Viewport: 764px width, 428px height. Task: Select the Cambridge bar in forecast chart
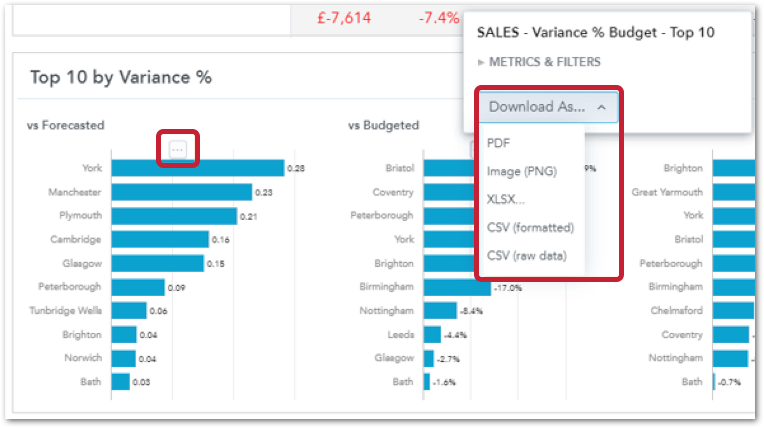[x=160, y=240]
